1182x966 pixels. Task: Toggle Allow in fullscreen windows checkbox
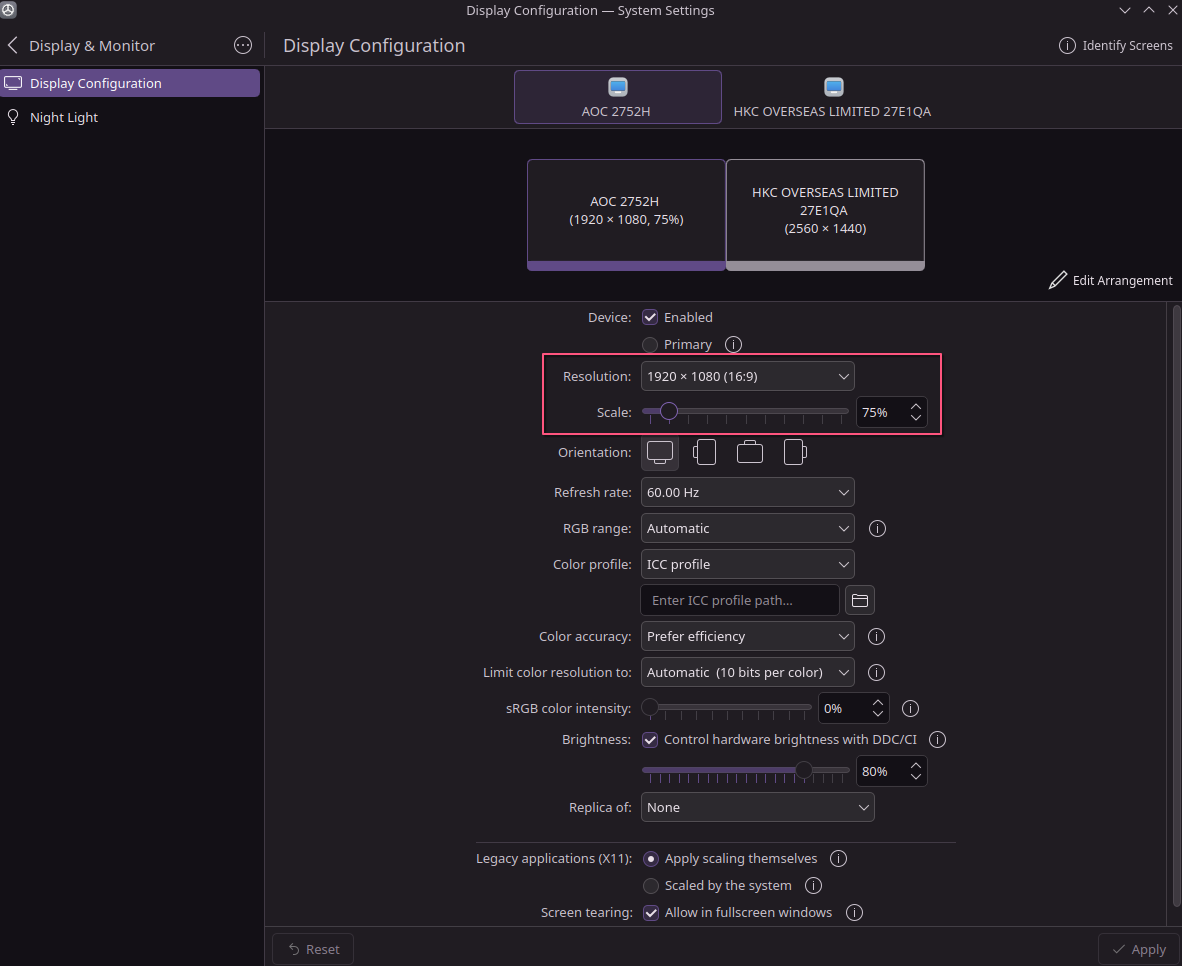click(651, 913)
